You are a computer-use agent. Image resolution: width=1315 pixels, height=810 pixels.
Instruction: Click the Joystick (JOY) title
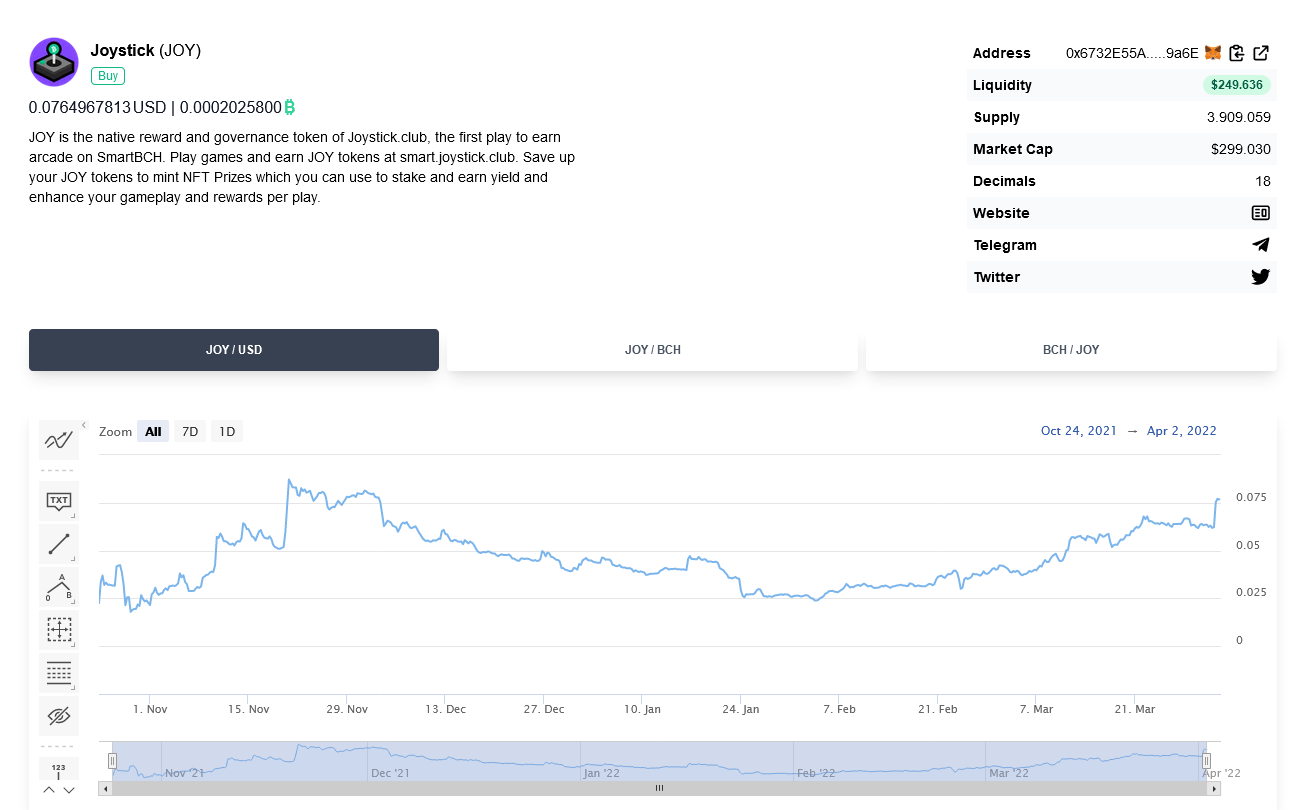point(146,50)
